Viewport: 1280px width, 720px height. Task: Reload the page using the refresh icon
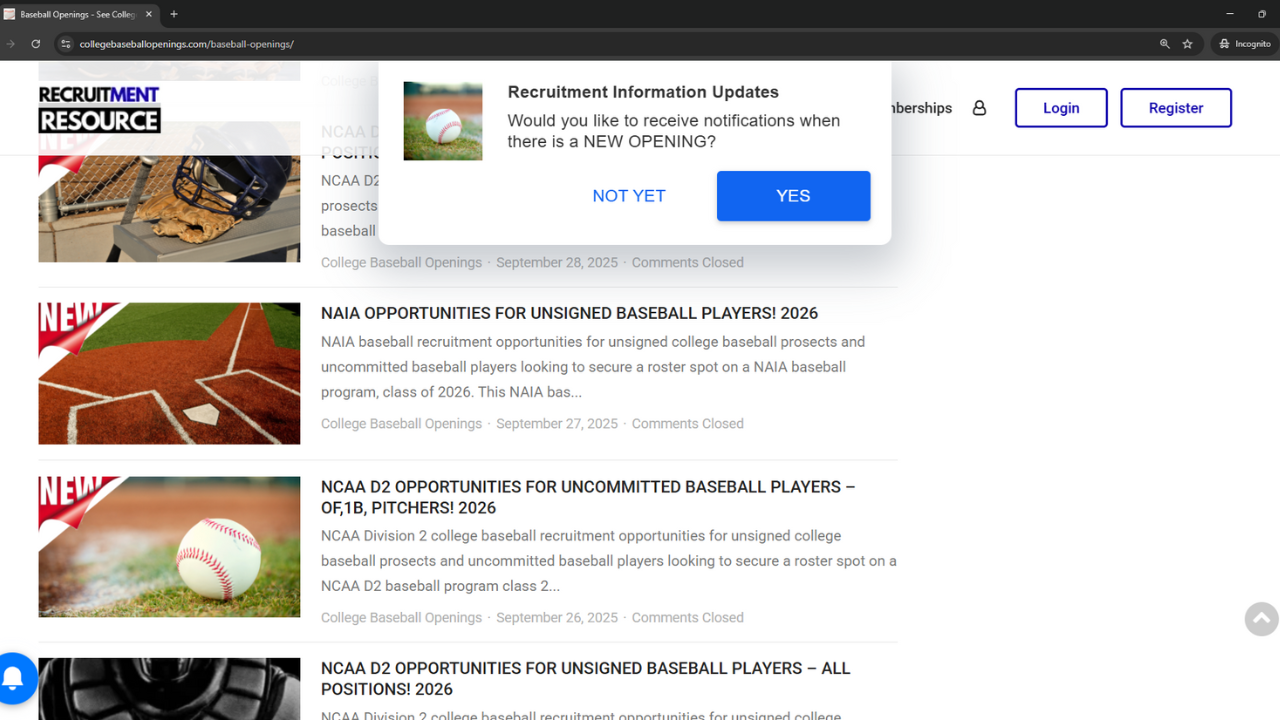pos(35,44)
